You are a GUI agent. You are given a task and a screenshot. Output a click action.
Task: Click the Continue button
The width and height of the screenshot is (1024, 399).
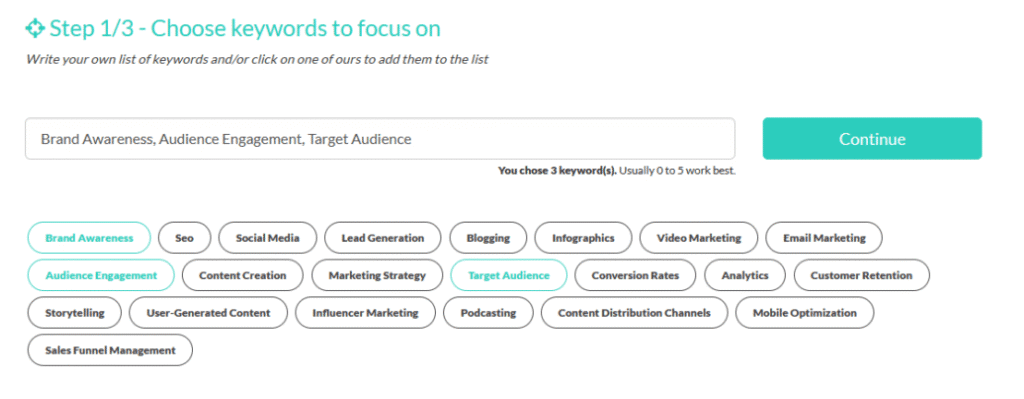pyautogui.click(x=872, y=139)
